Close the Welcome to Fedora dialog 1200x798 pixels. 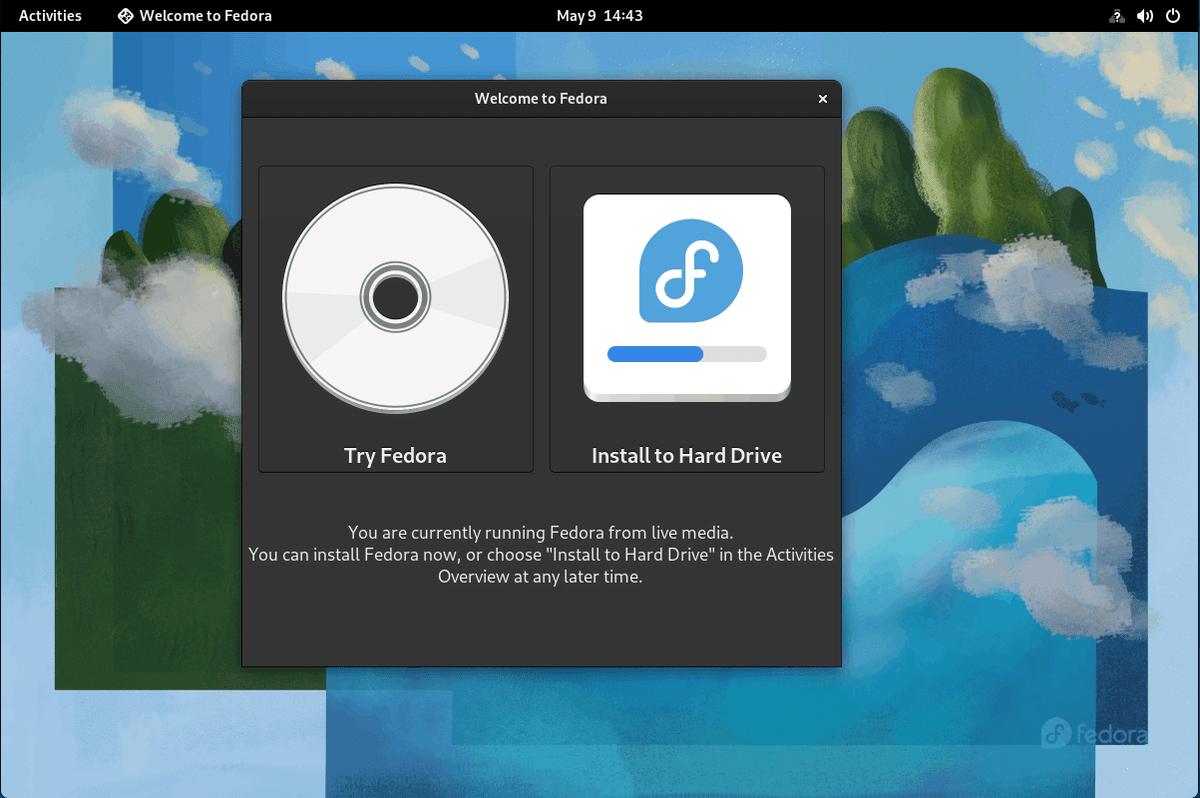823,99
